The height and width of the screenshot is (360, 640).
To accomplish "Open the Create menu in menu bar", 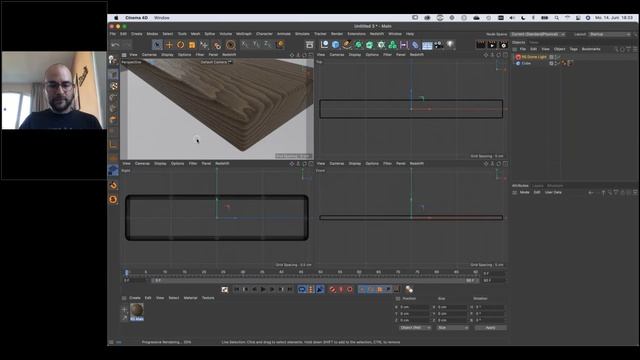I will (x=136, y=34).
